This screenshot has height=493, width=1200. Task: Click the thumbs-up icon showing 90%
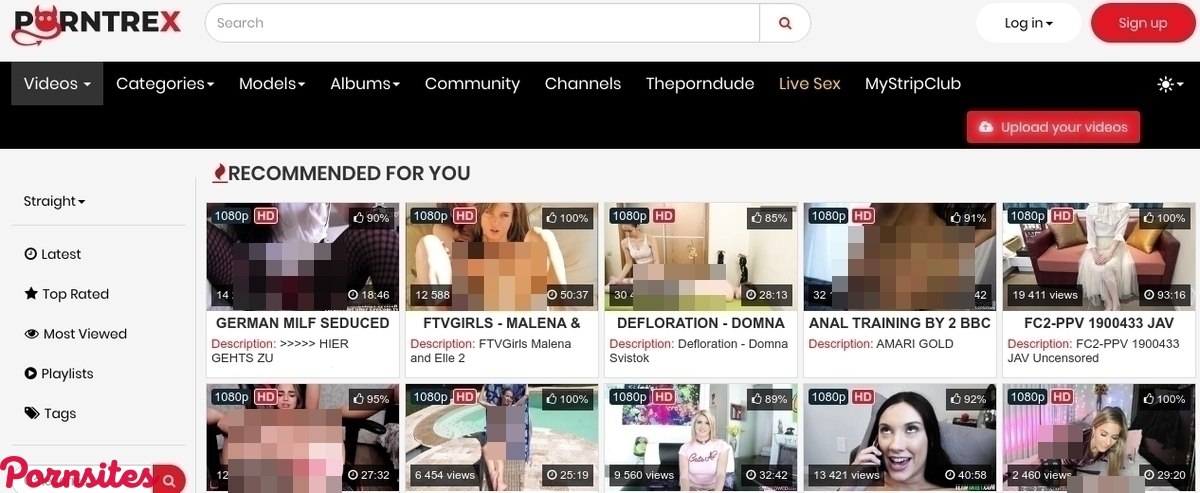359,217
